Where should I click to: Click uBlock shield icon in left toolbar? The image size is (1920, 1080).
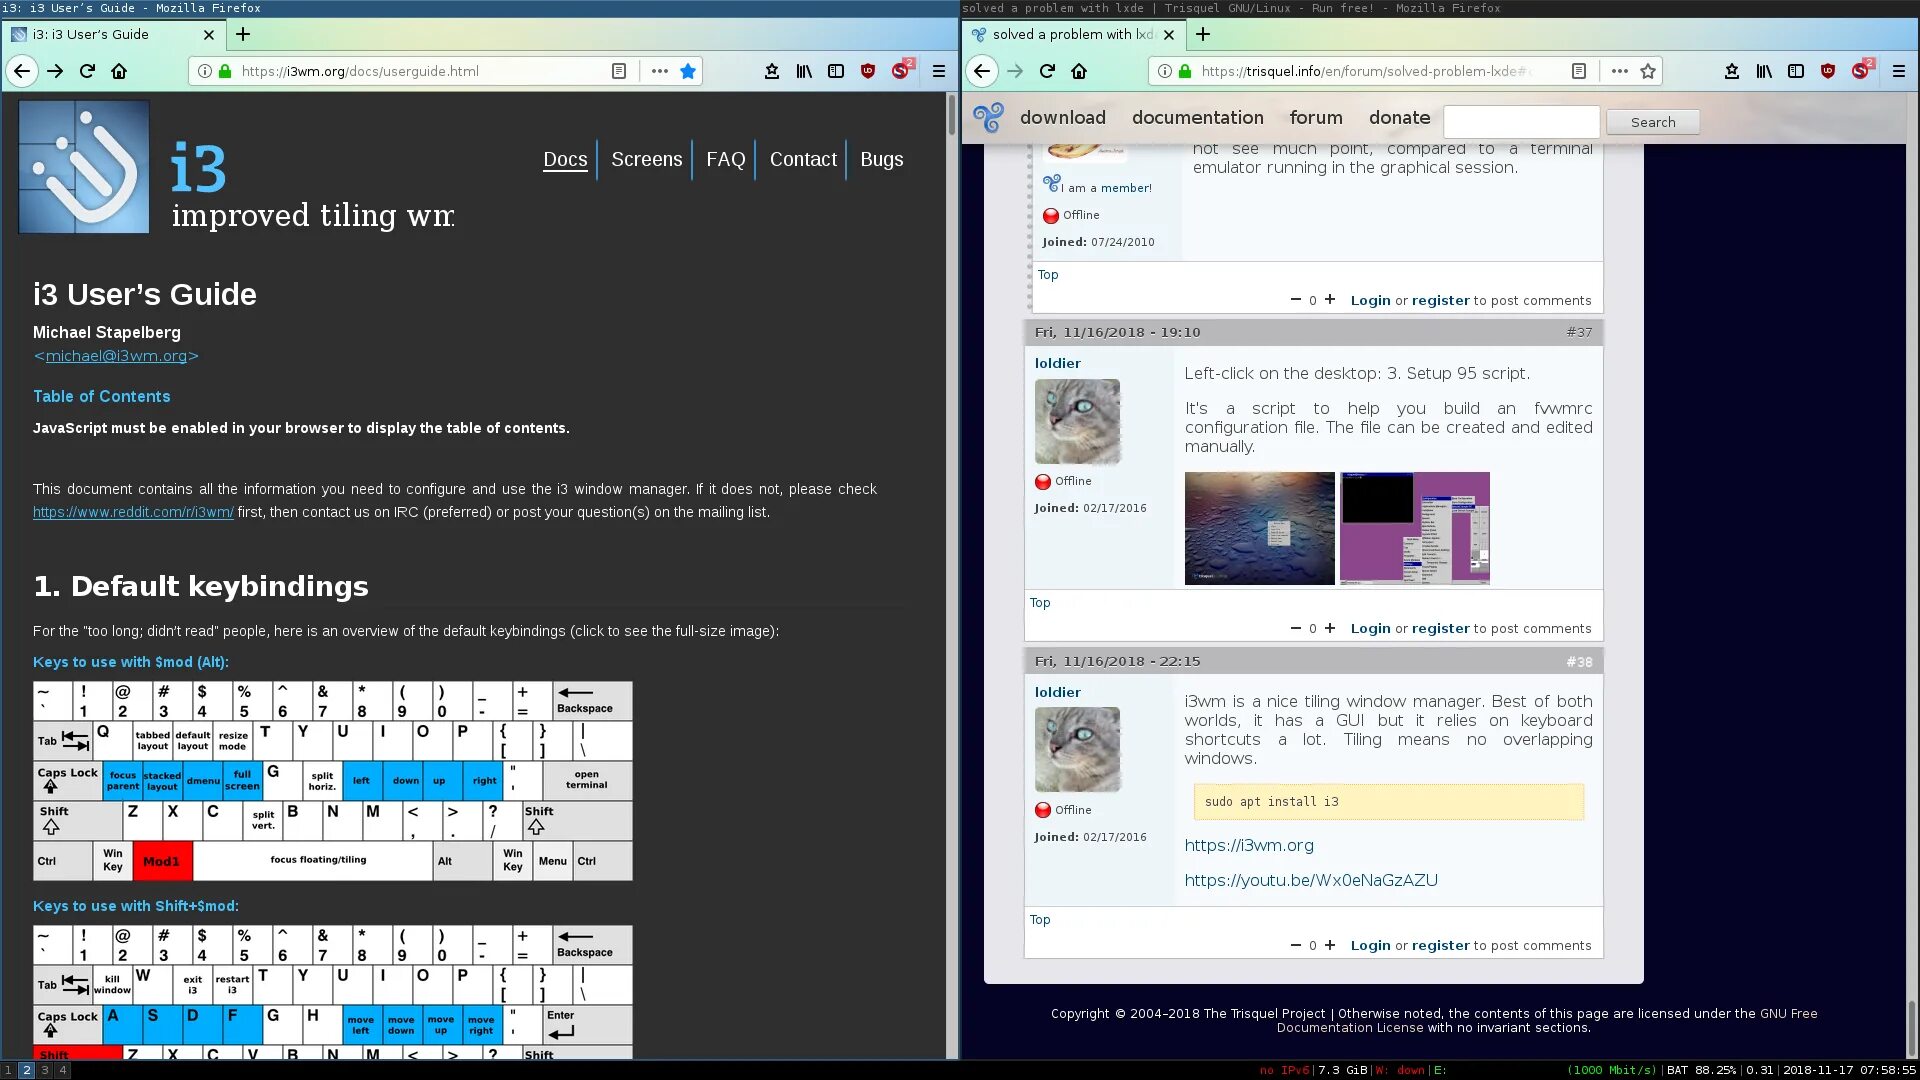pyautogui.click(x=868, y=71)
